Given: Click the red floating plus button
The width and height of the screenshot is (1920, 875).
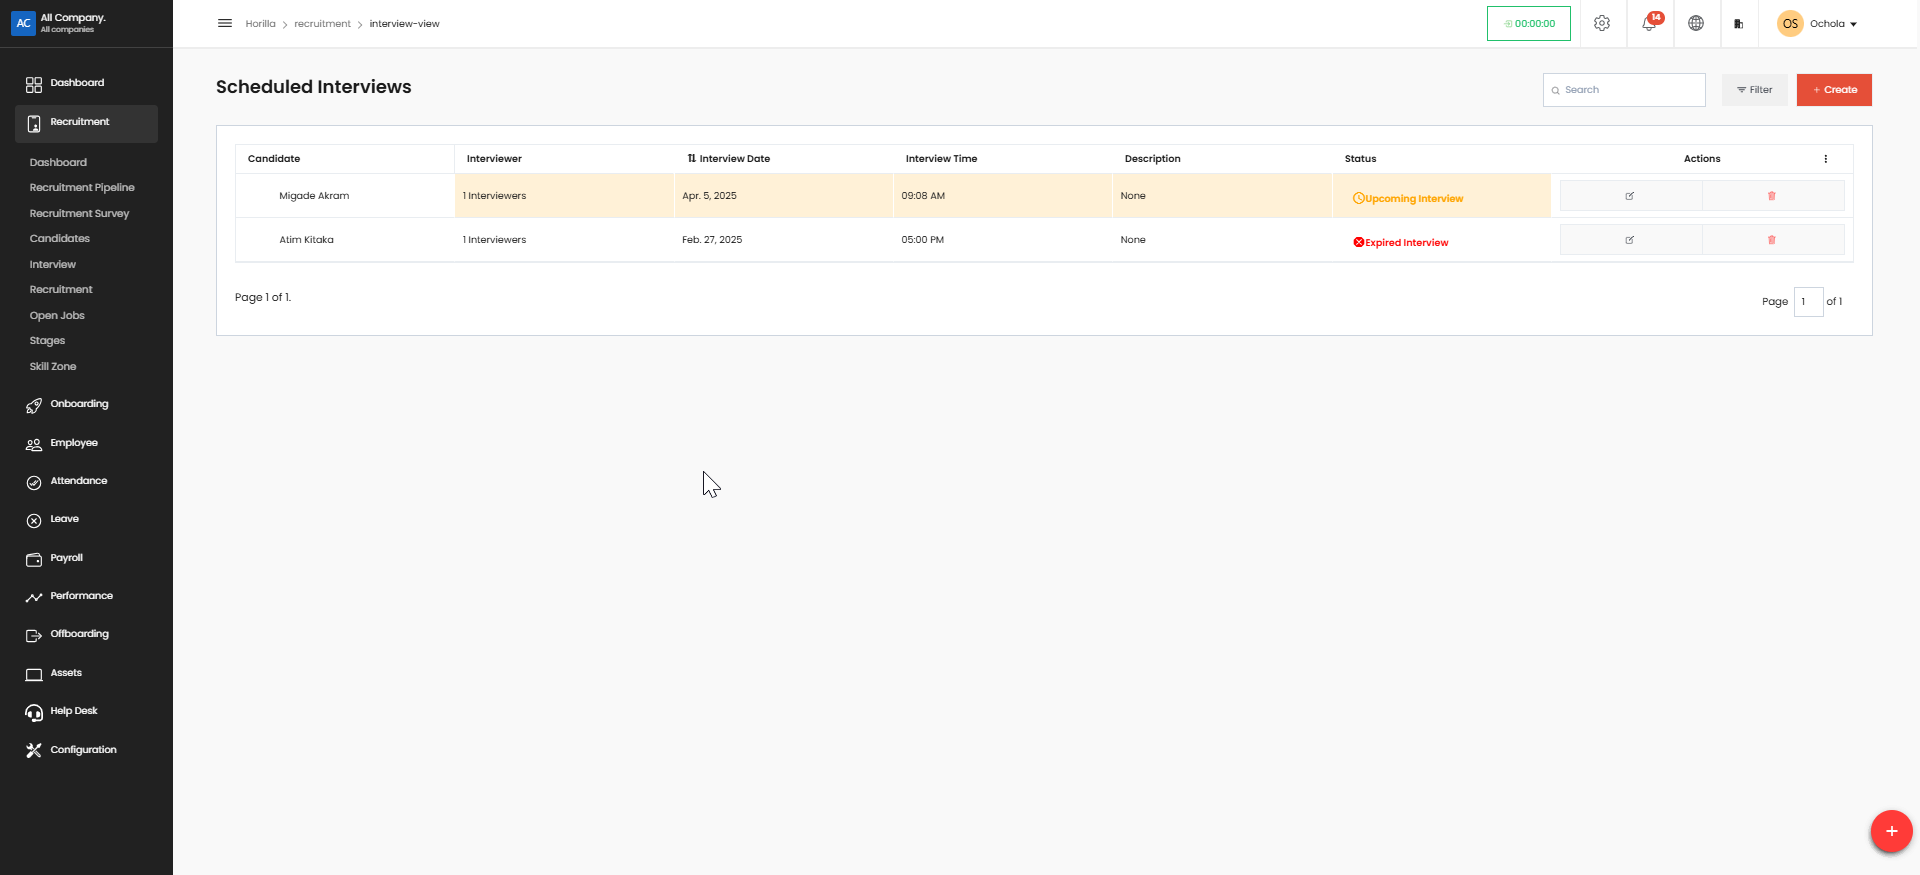Looking at the screenshot, I should [x=1891, y=831].
